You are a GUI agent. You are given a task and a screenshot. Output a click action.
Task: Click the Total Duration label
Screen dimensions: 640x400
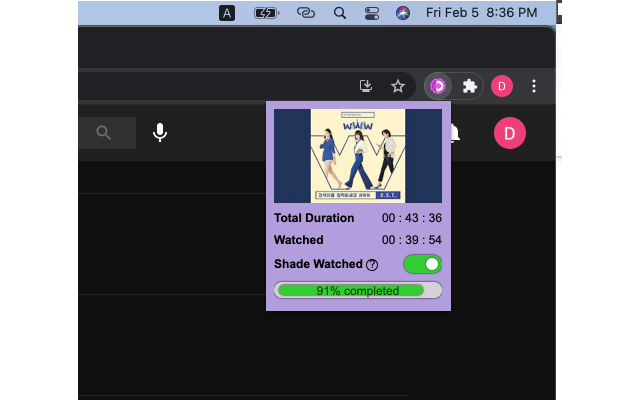(314, 218)
